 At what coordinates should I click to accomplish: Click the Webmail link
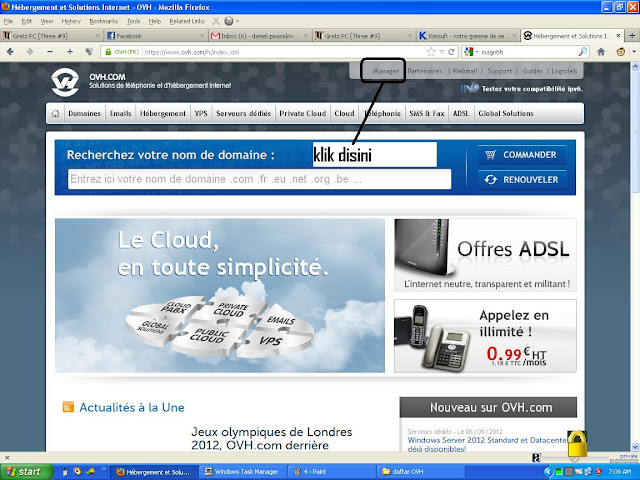[464, 71]
